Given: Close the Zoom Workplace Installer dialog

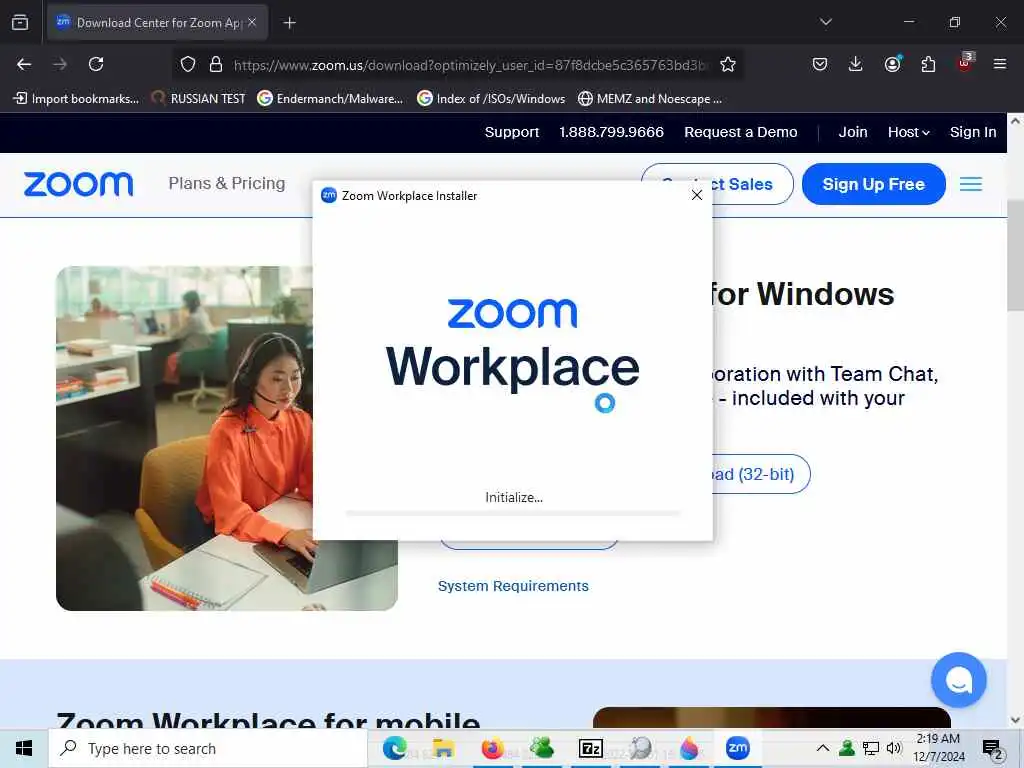Looking at the screenshot, I should click(x=697, y=195).
